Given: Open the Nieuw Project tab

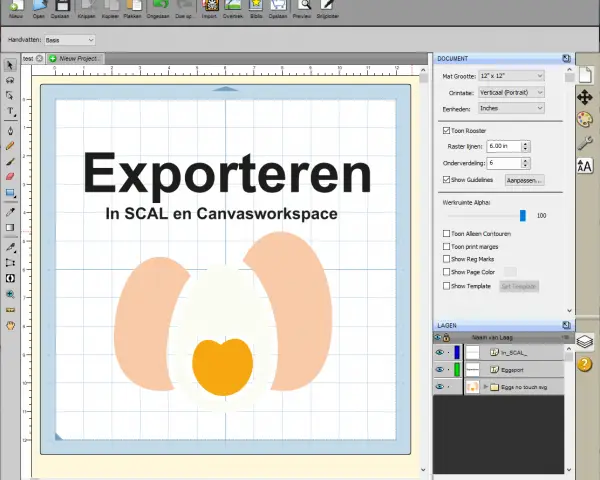Looking at the screenshot, I should (76, 59).
